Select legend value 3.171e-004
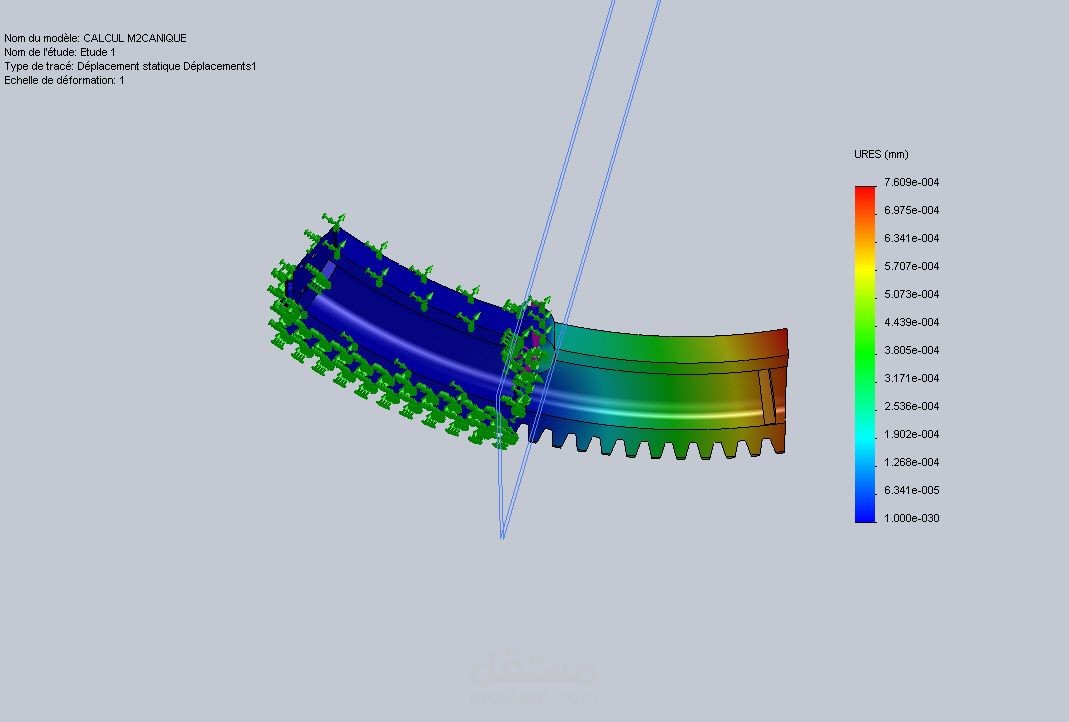 [912, 378]
